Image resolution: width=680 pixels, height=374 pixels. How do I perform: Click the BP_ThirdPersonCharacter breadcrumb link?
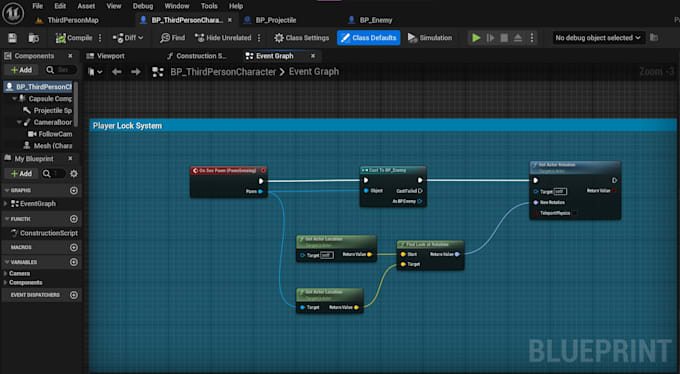(223, 72)
